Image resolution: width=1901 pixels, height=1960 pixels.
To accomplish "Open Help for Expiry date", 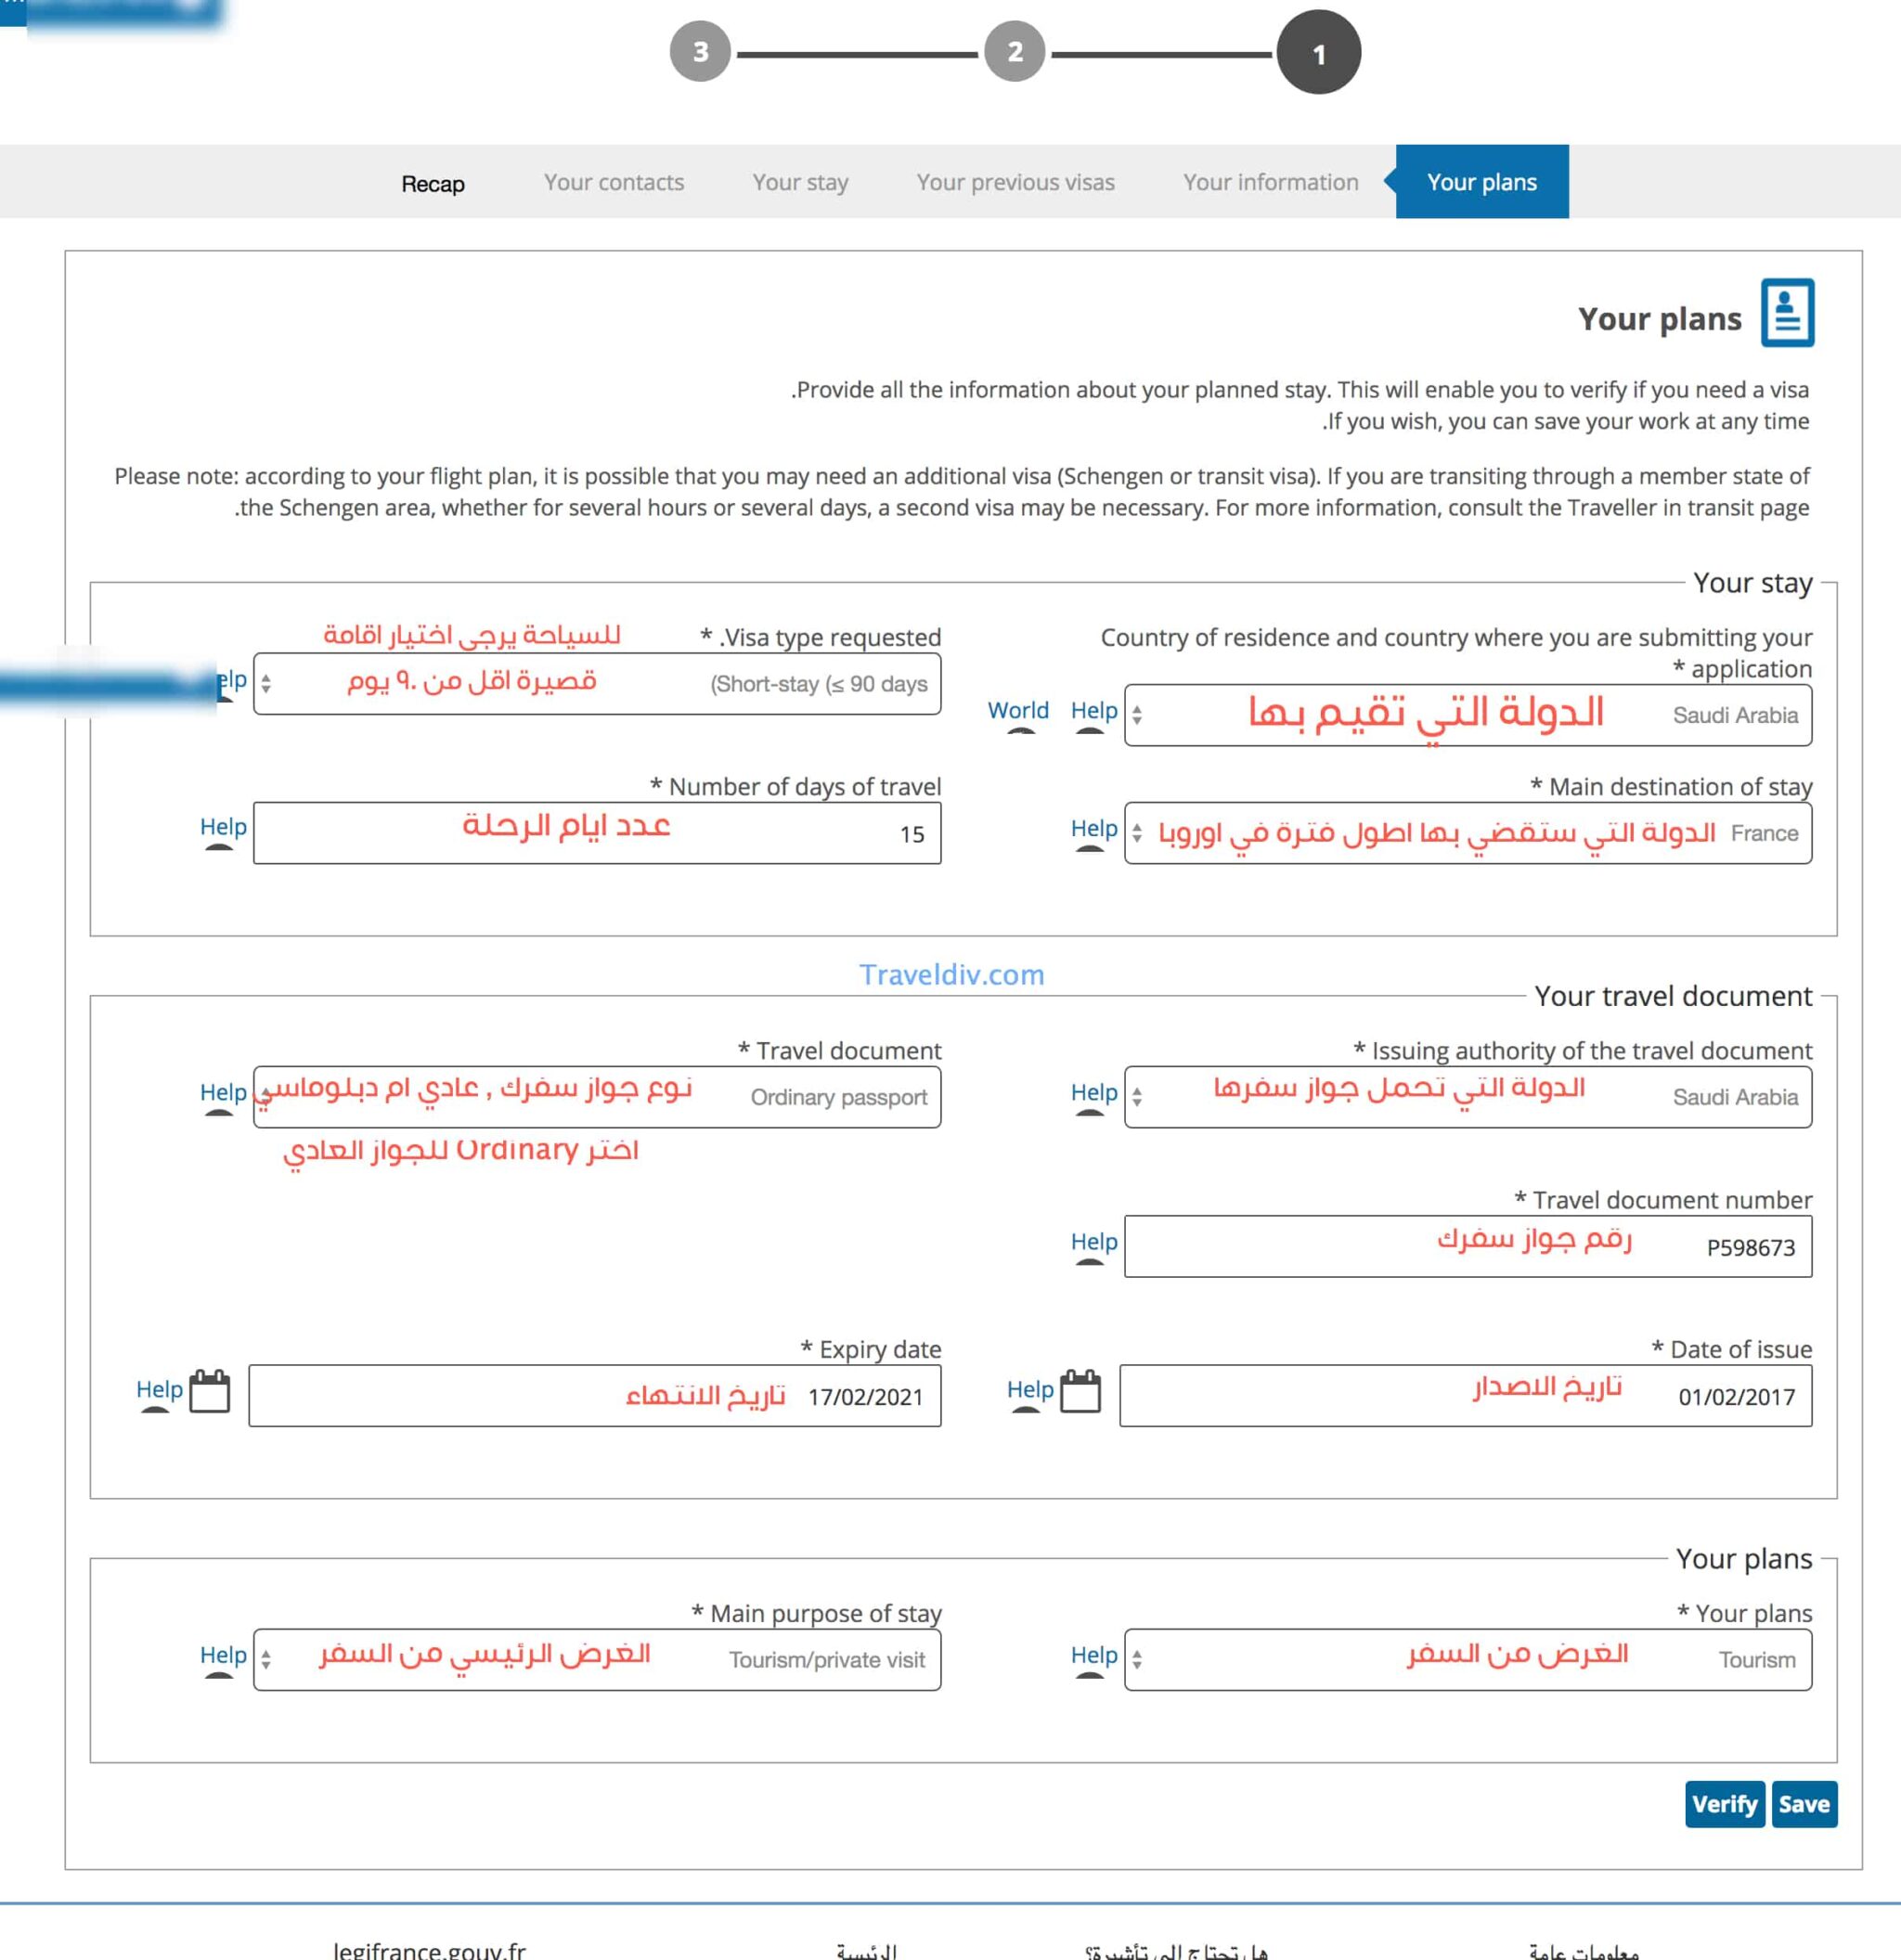I will tap(159, 1389).
